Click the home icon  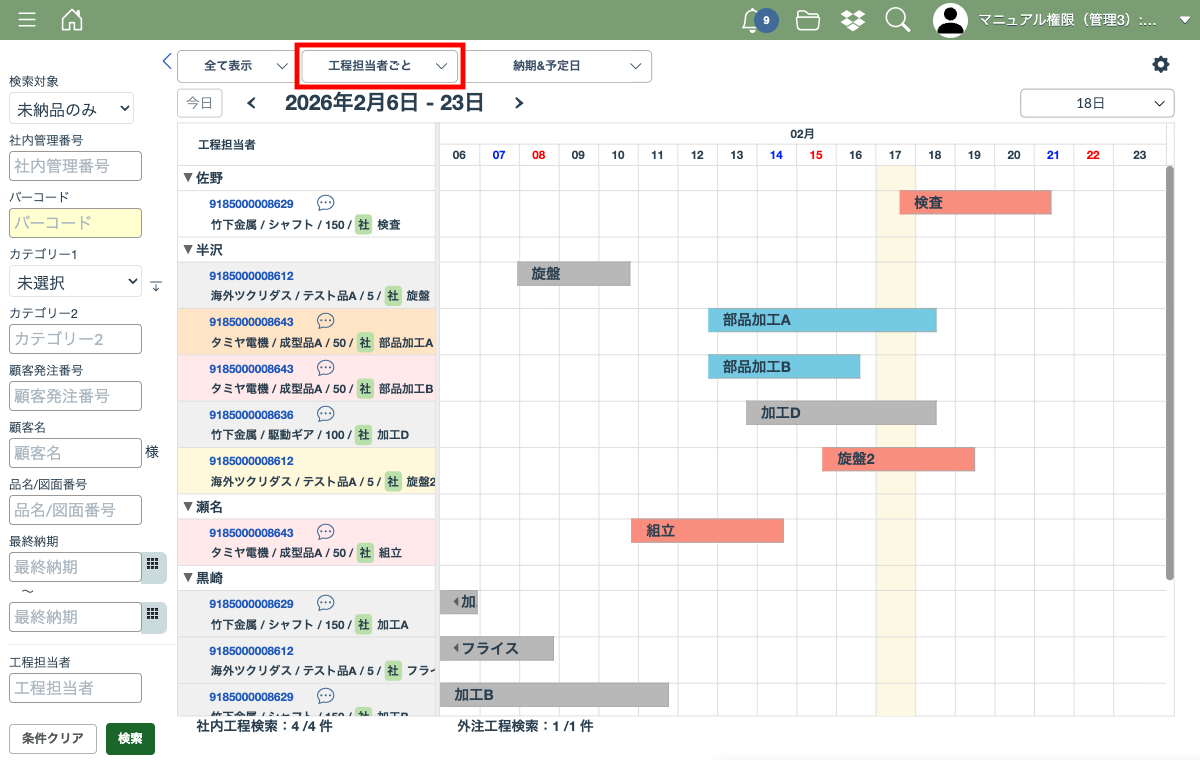tap(72, 20)
